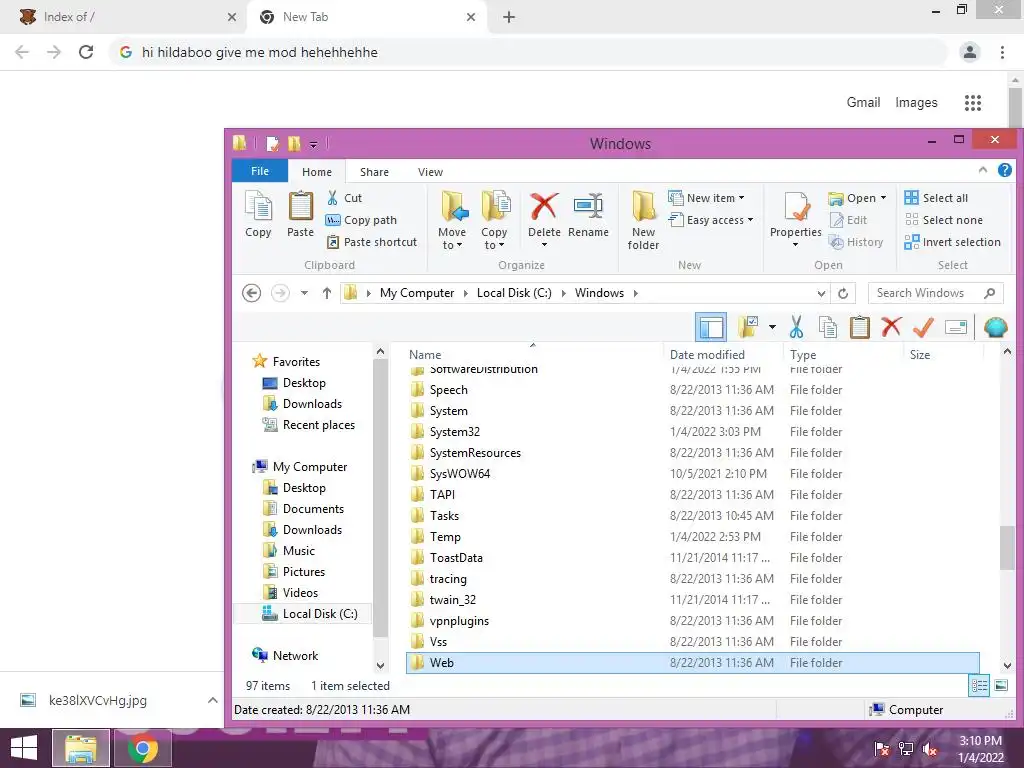The height and width of the screenshot is (768, 1024).
Task: Click Select none in ribbon
Action: tap(944, 220)
